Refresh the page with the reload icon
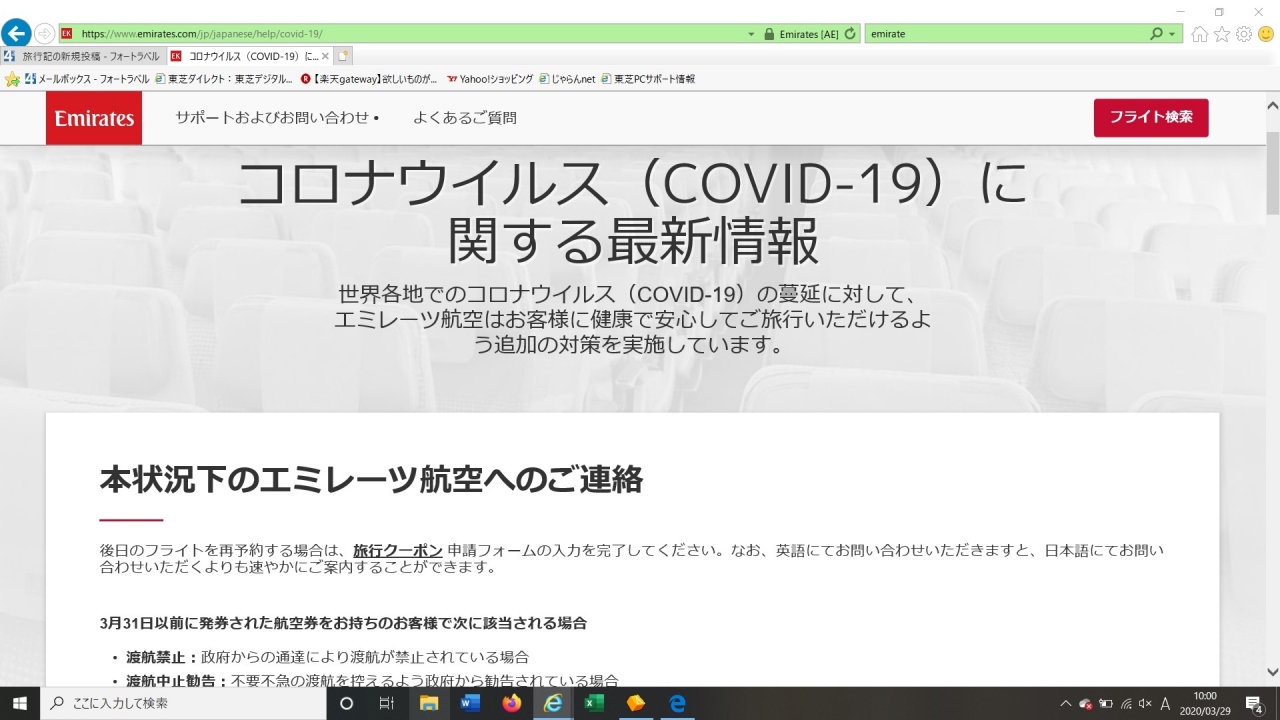 tap(850, 34)
